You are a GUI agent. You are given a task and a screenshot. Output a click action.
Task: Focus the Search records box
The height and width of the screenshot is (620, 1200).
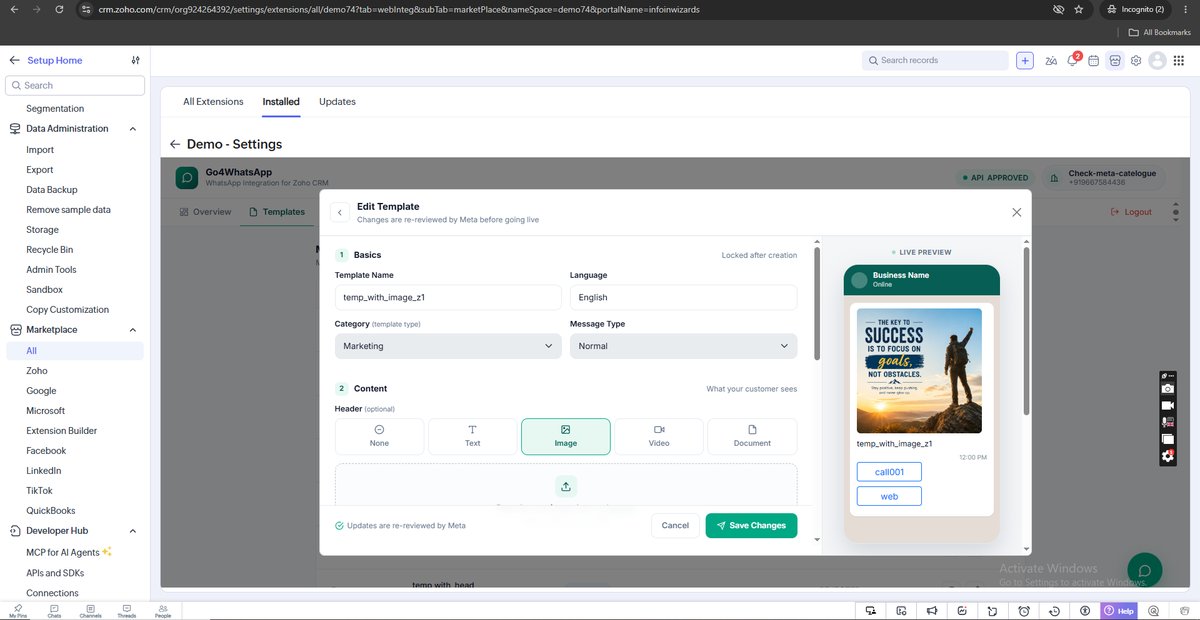(x=935, y=60)
